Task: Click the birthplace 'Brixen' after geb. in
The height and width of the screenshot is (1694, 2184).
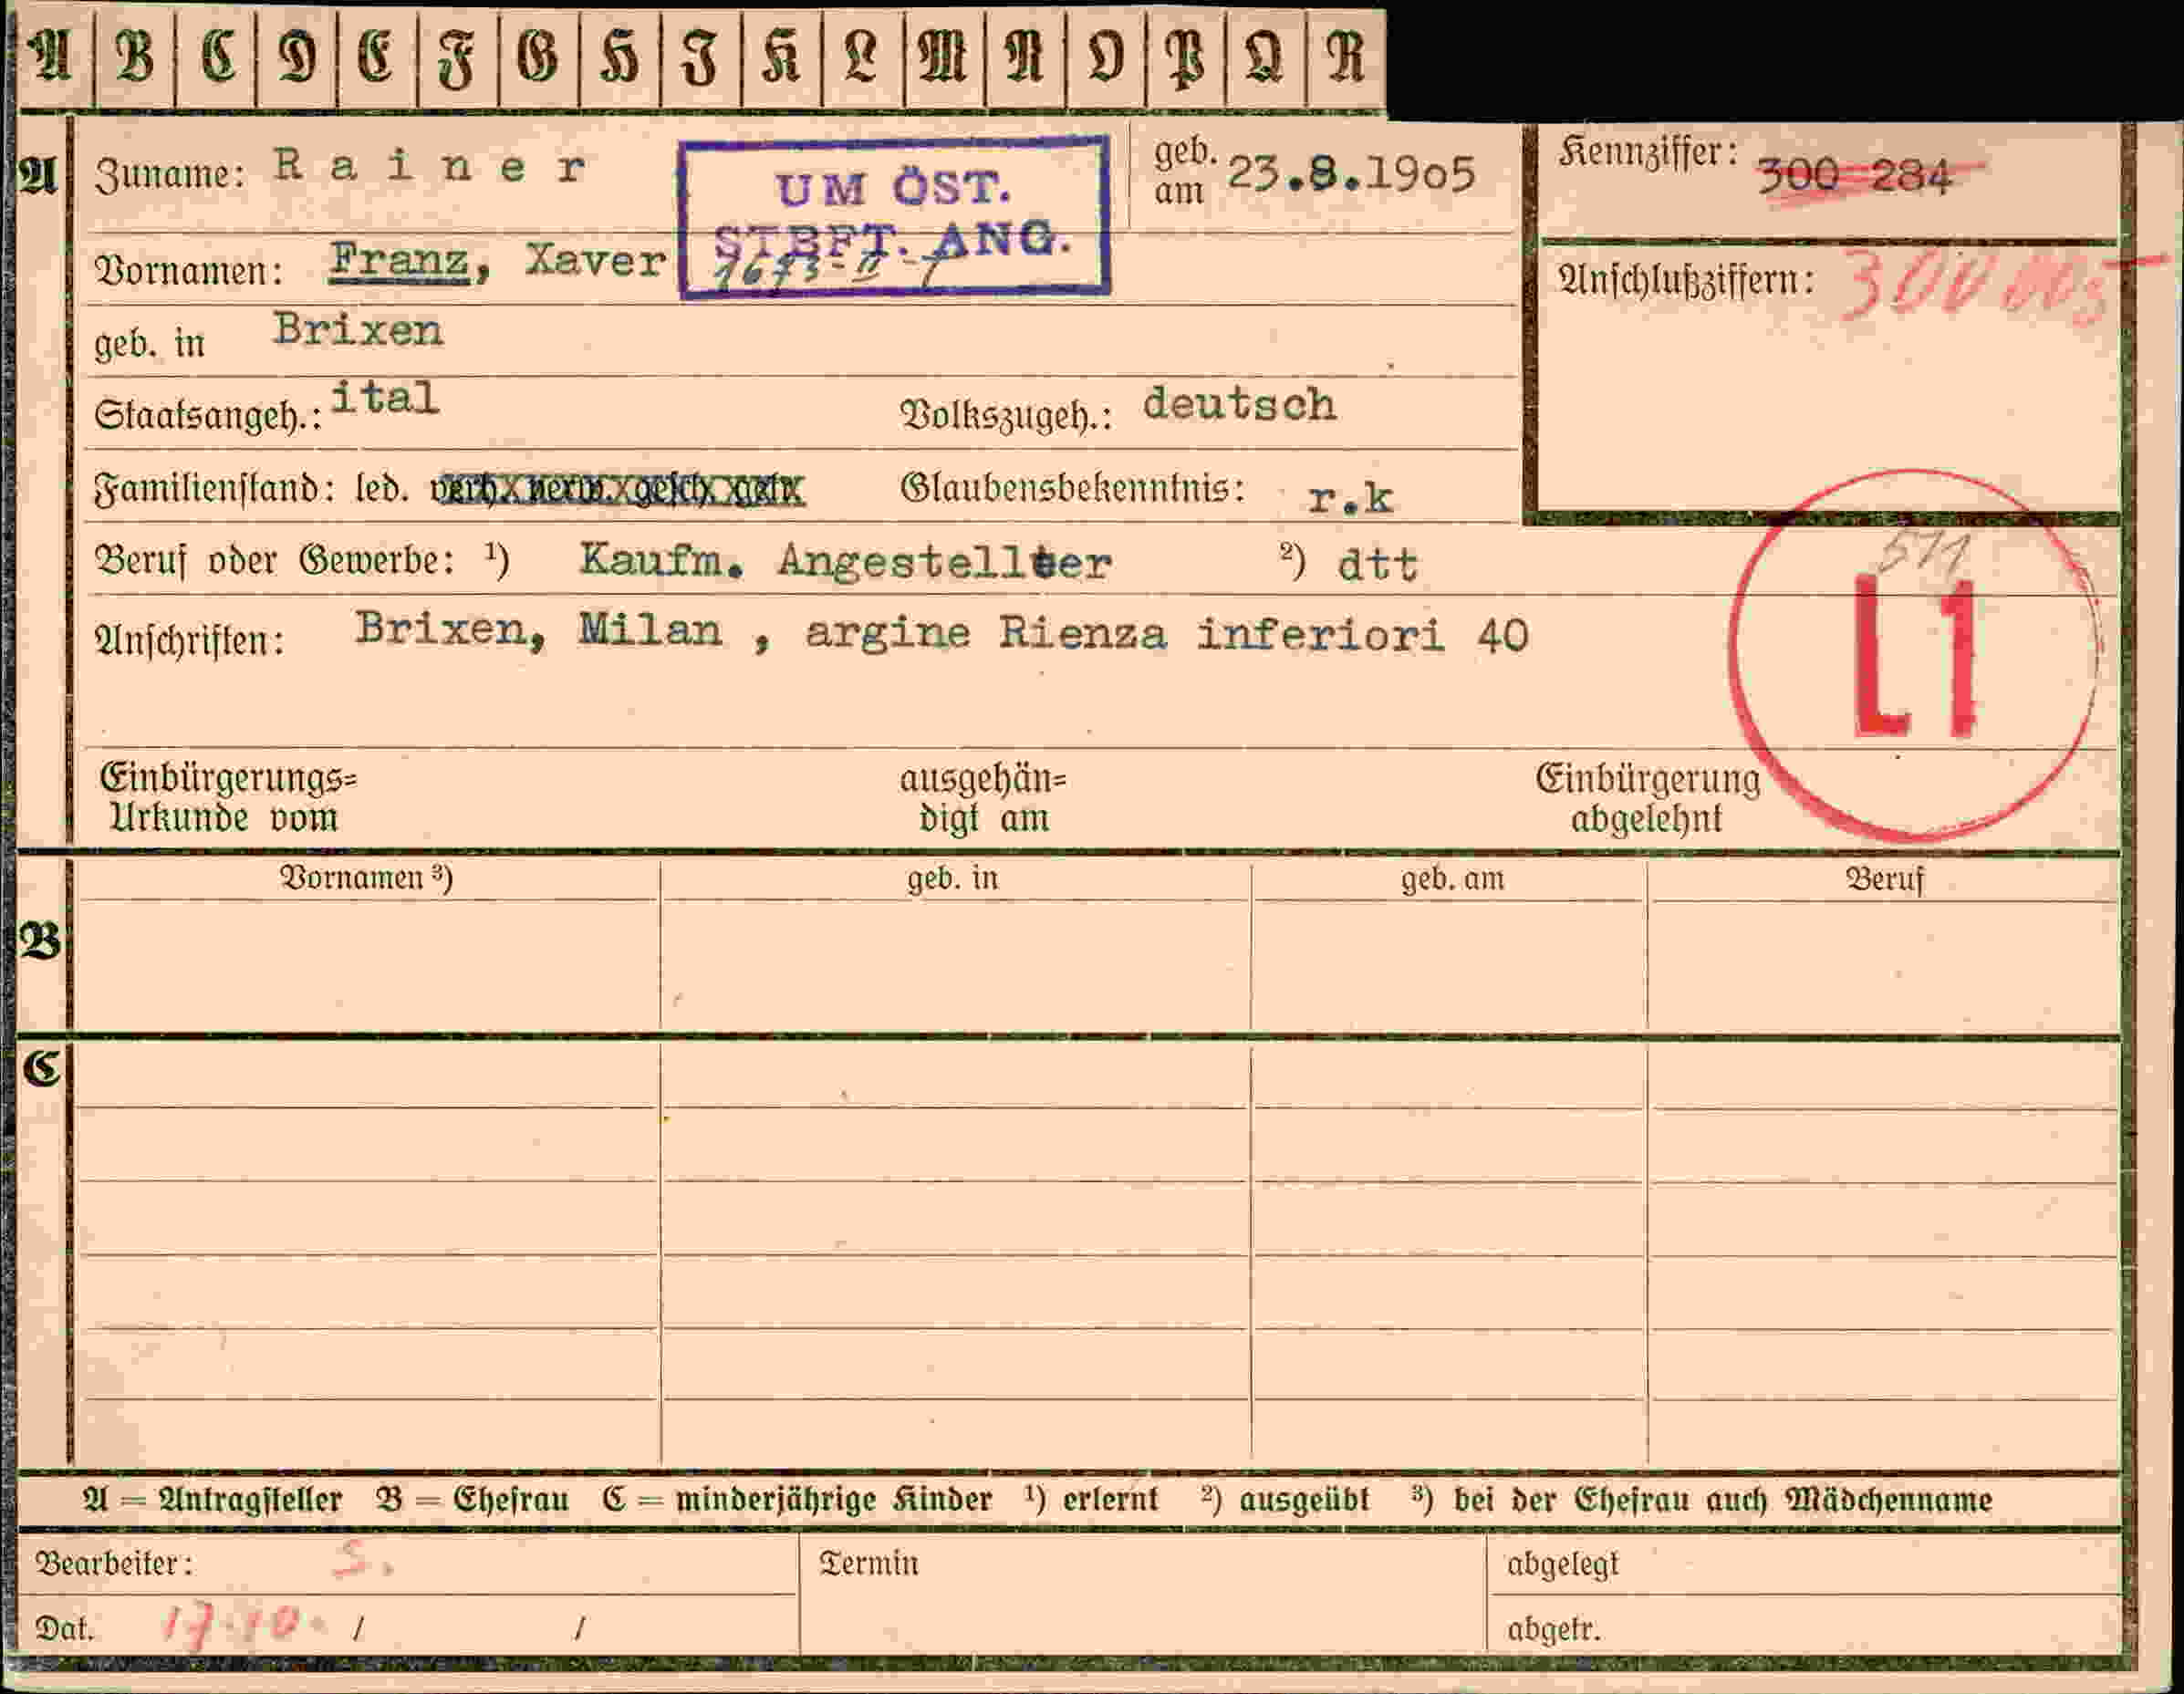Action: tap(357, 329)
